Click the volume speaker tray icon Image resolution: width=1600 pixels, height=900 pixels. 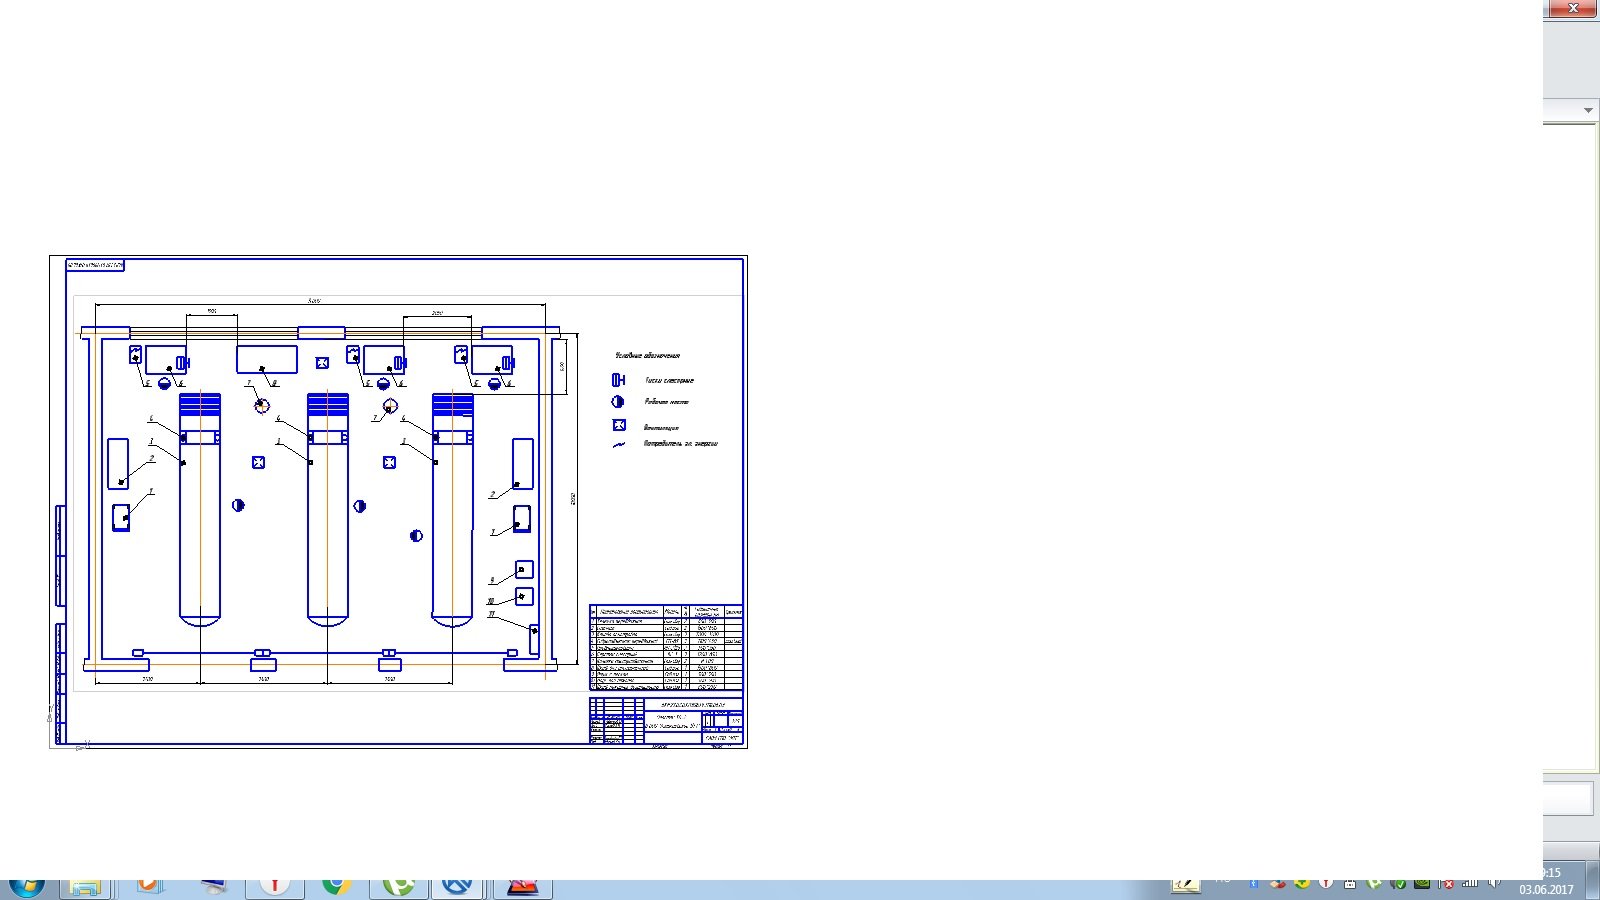[1494, 884]
